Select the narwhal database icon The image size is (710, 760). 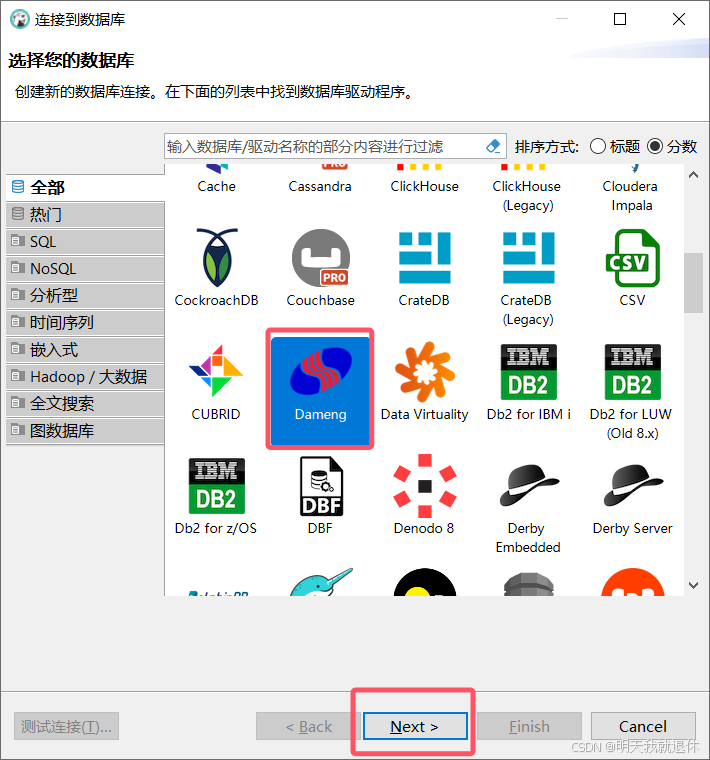(x=320, y=582)
